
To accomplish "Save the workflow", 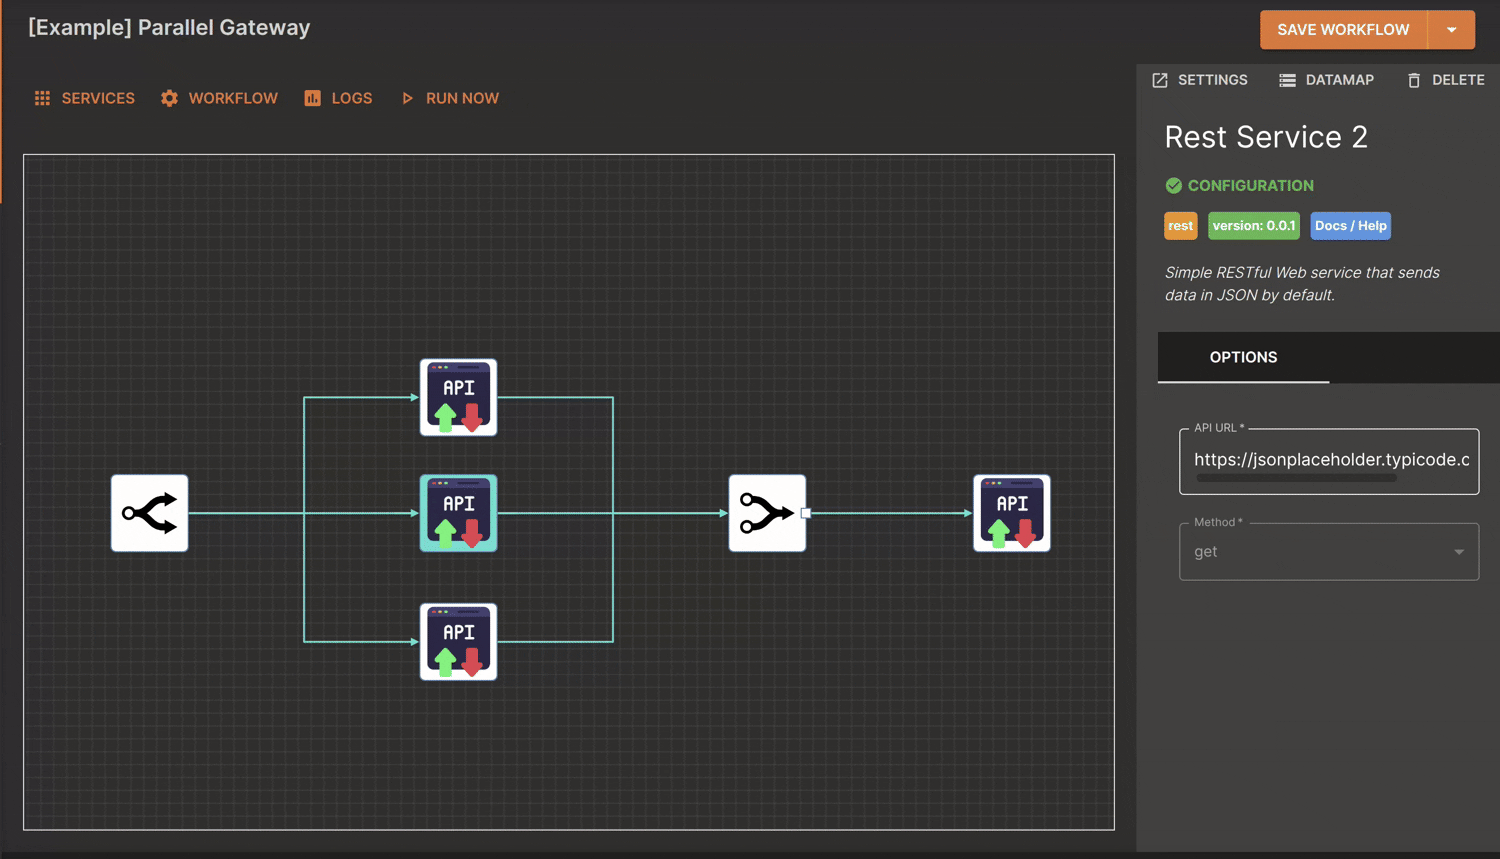I will 1343,30.
